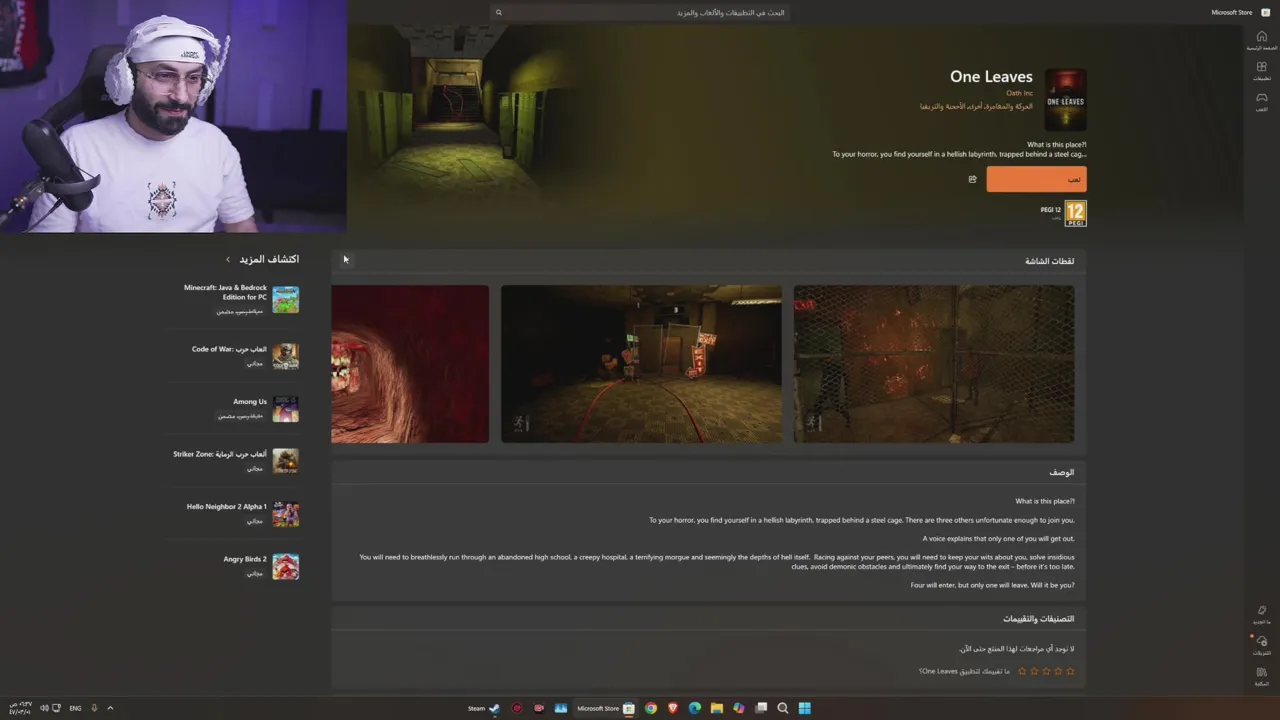The image size is (1280, 720).
Task: Click the Minecraft: Java & Bedrock Edition title
Action: click(225, 292)
